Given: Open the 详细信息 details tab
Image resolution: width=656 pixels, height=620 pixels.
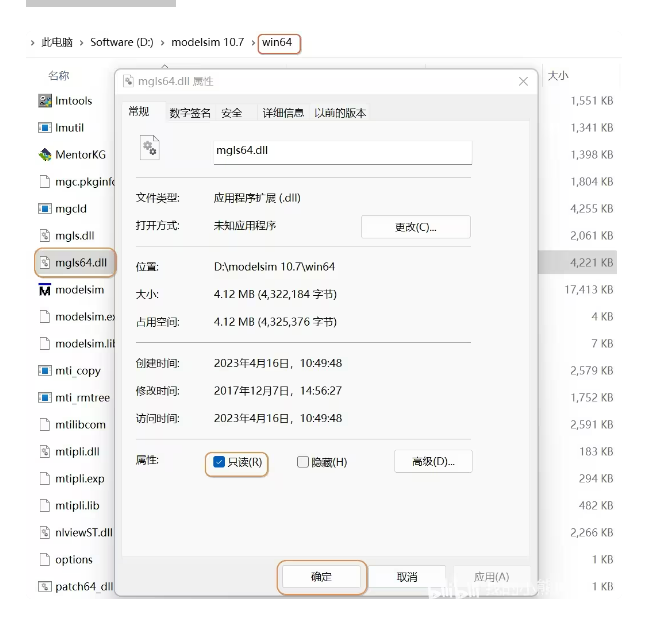Looking at the screenshot, I should pyautogui.click(x=283, y=113).
